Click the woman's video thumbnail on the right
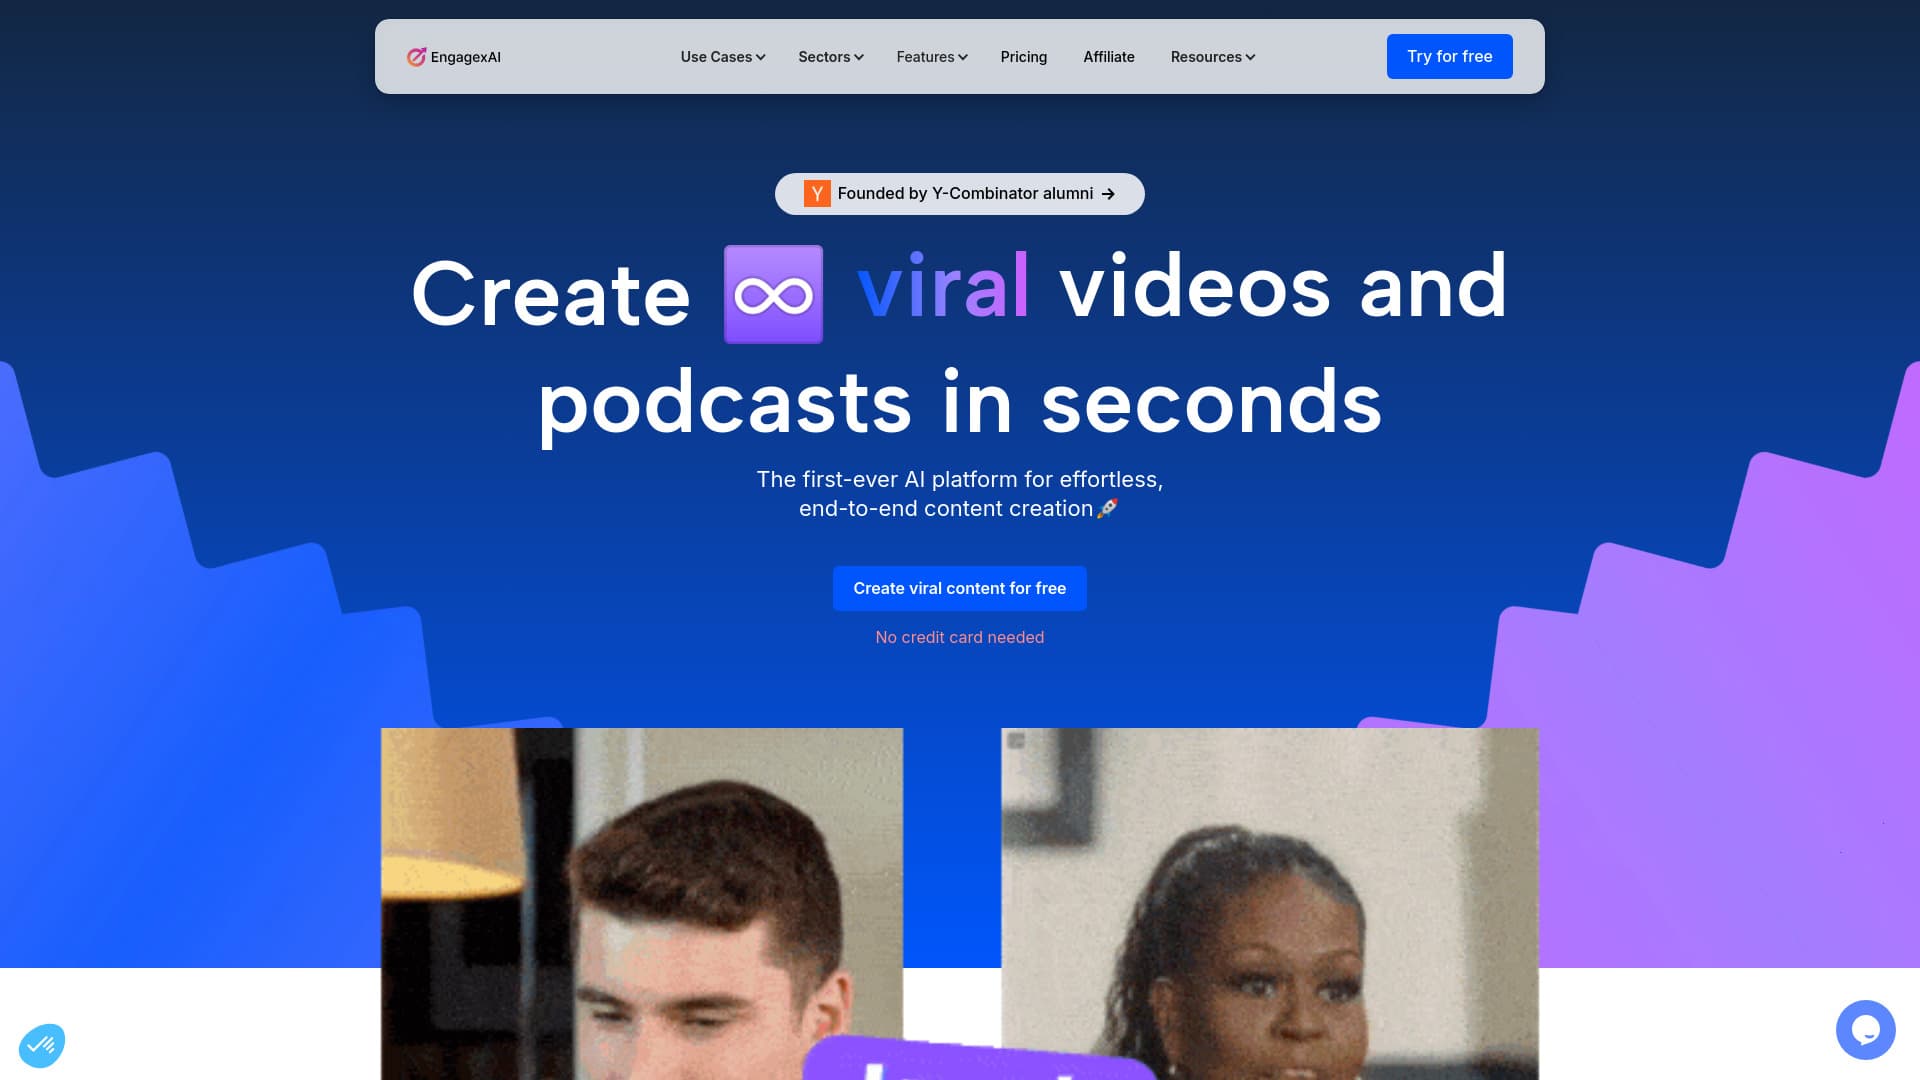Viewport: 1920px width, 1080px height. (x=1270, y=900)
